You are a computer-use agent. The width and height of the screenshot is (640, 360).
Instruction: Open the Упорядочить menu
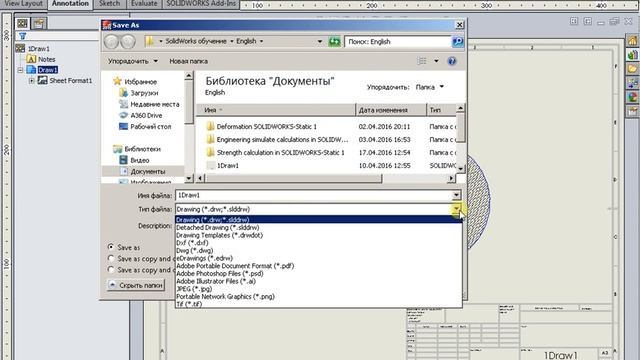point(133,61)
